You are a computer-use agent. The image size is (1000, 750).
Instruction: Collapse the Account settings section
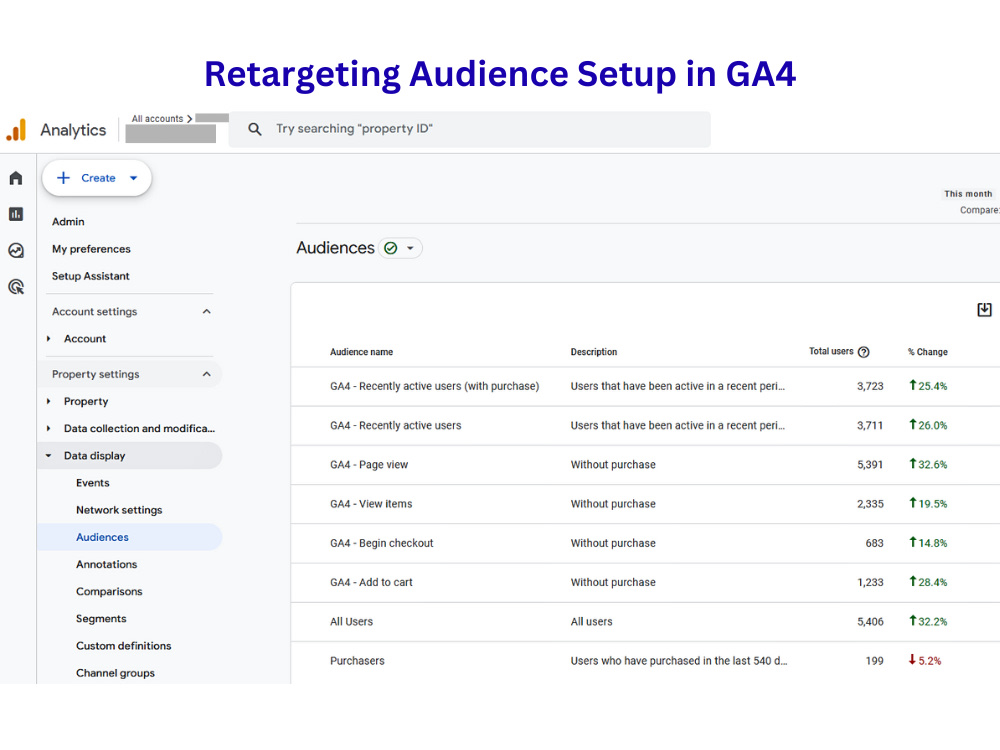[x=207, y=311]
